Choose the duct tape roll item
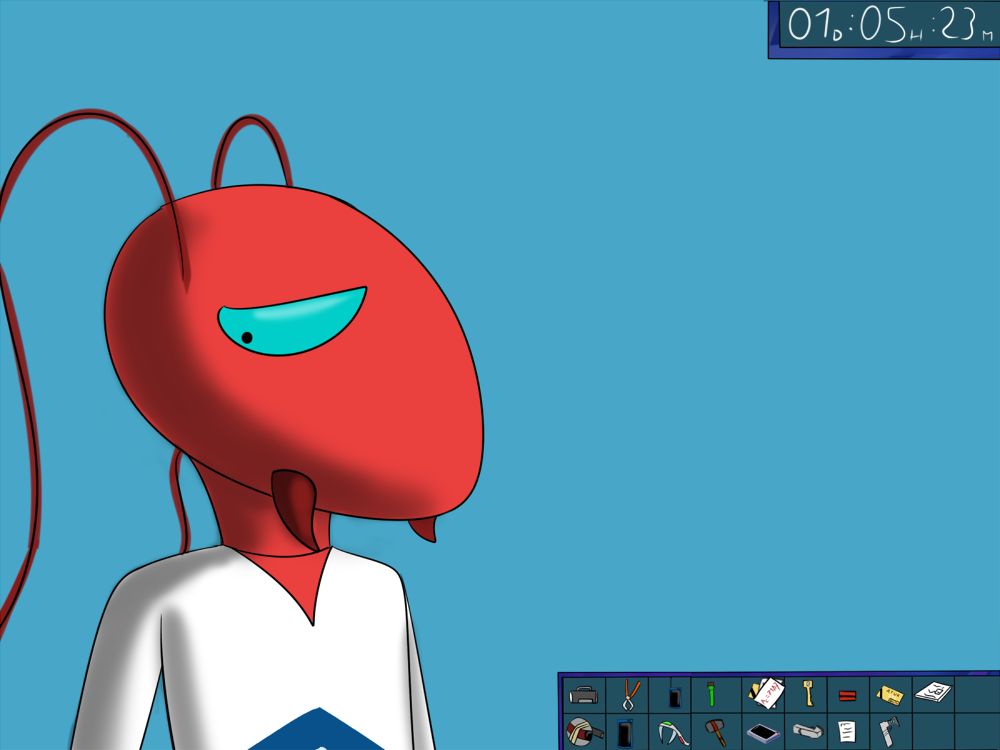 point(583,732)
